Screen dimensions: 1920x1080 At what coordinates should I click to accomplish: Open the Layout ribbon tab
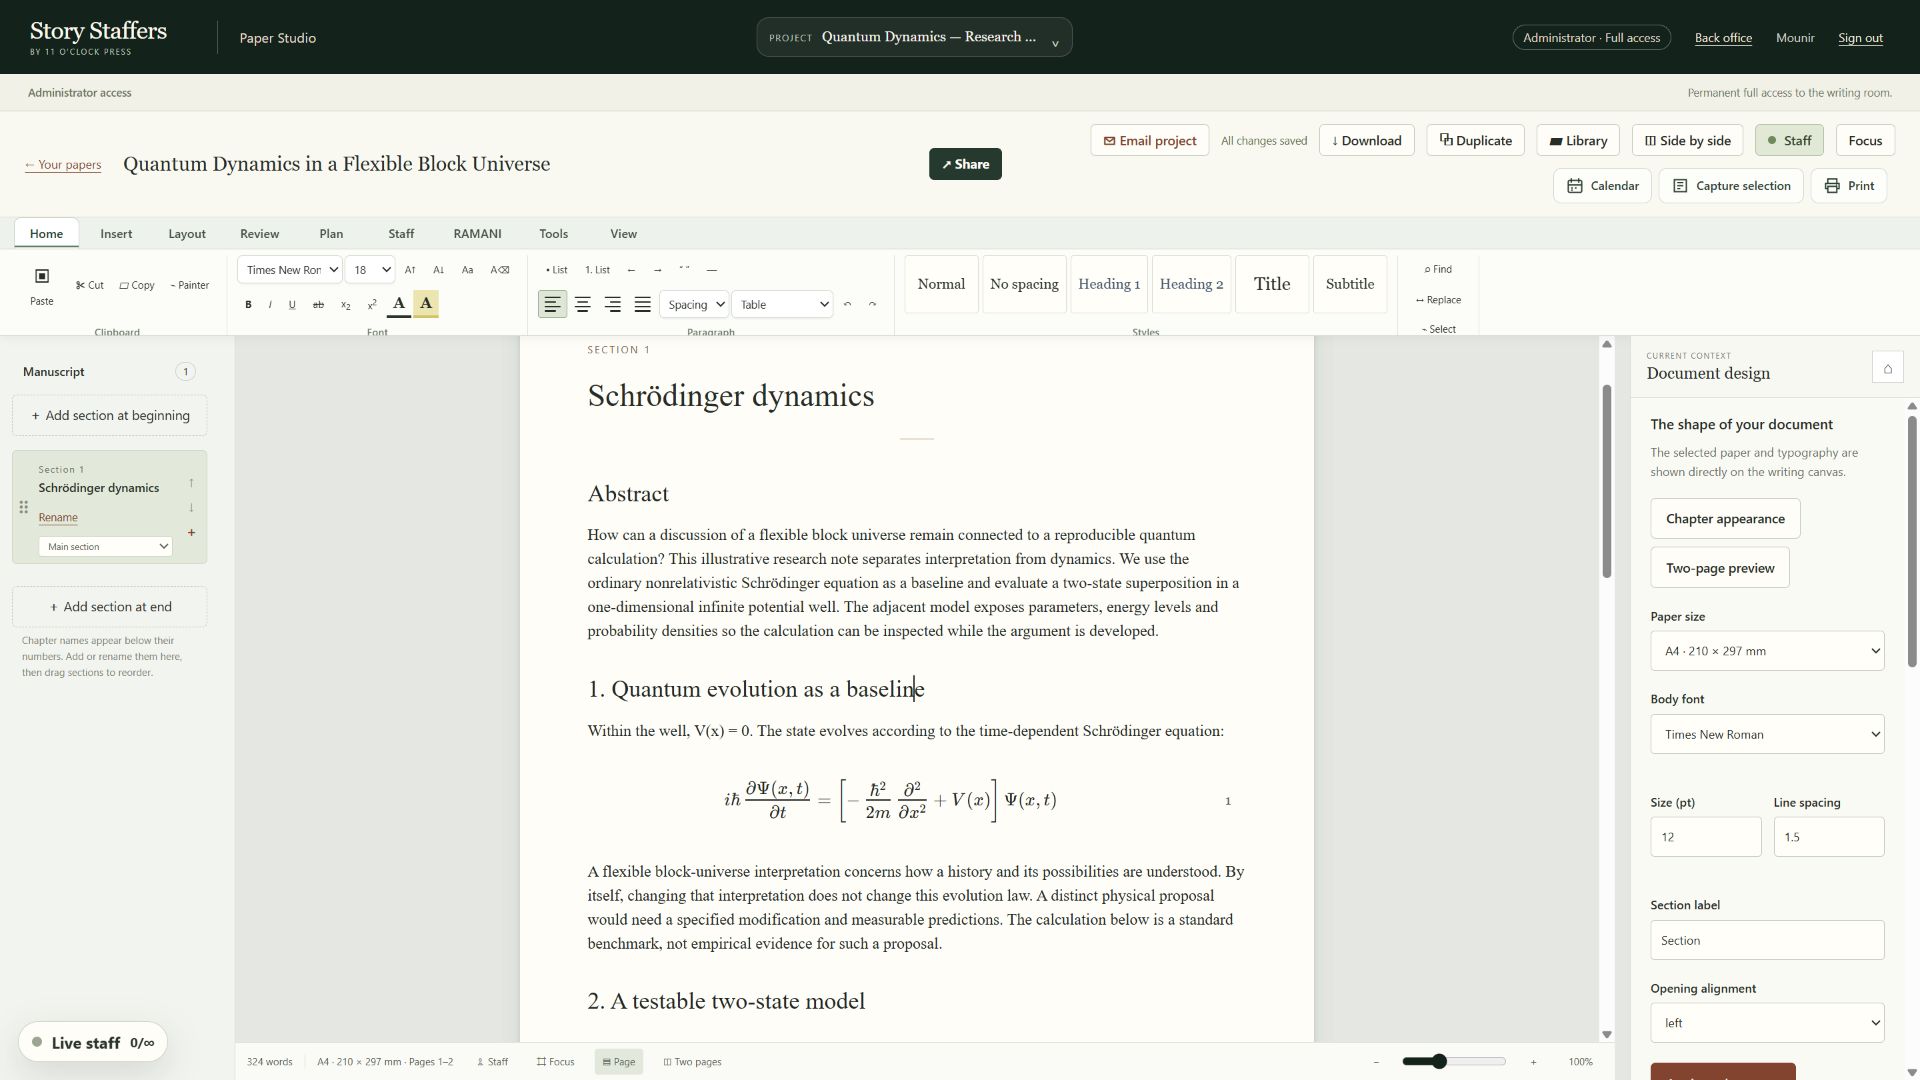187,233
